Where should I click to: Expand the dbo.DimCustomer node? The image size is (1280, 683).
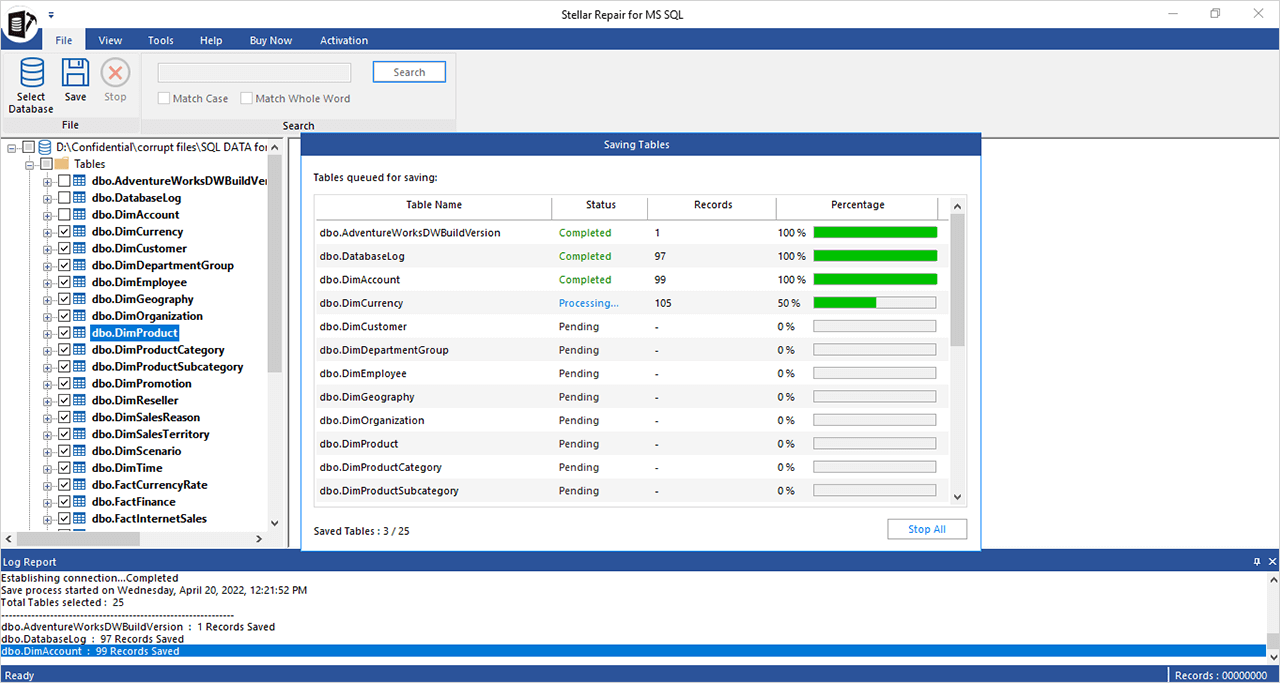tap(47, 249)
